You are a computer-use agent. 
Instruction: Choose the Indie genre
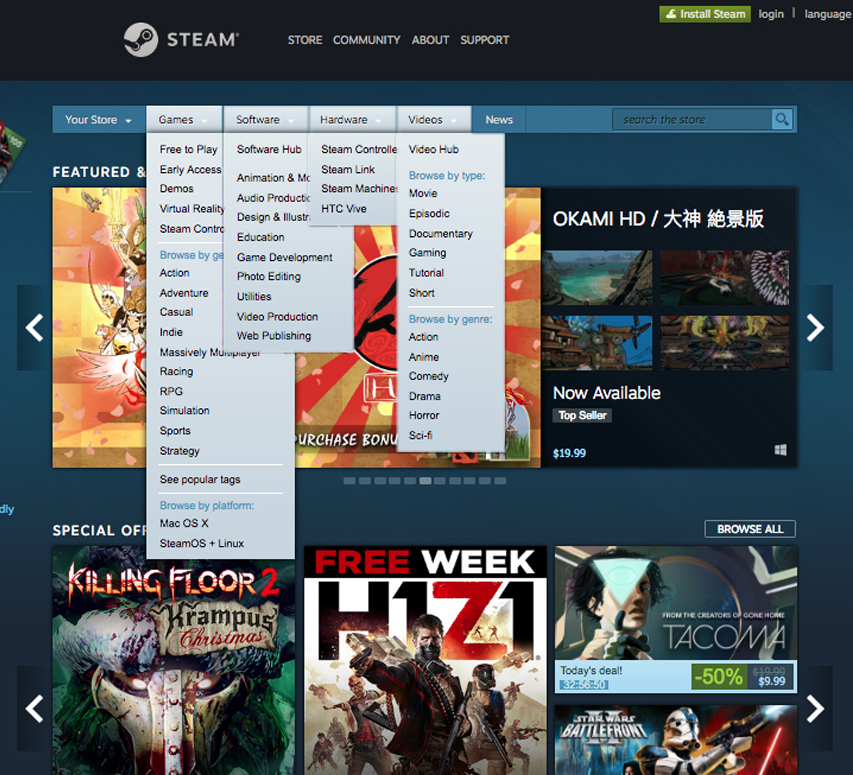coord(171,332)
